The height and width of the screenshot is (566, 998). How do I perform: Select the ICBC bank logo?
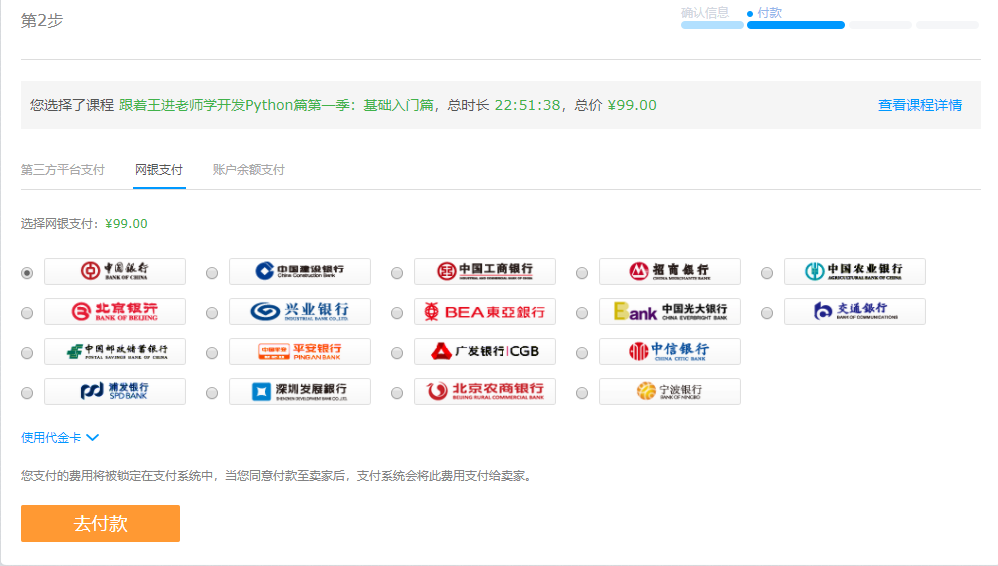tap(484, 271)
